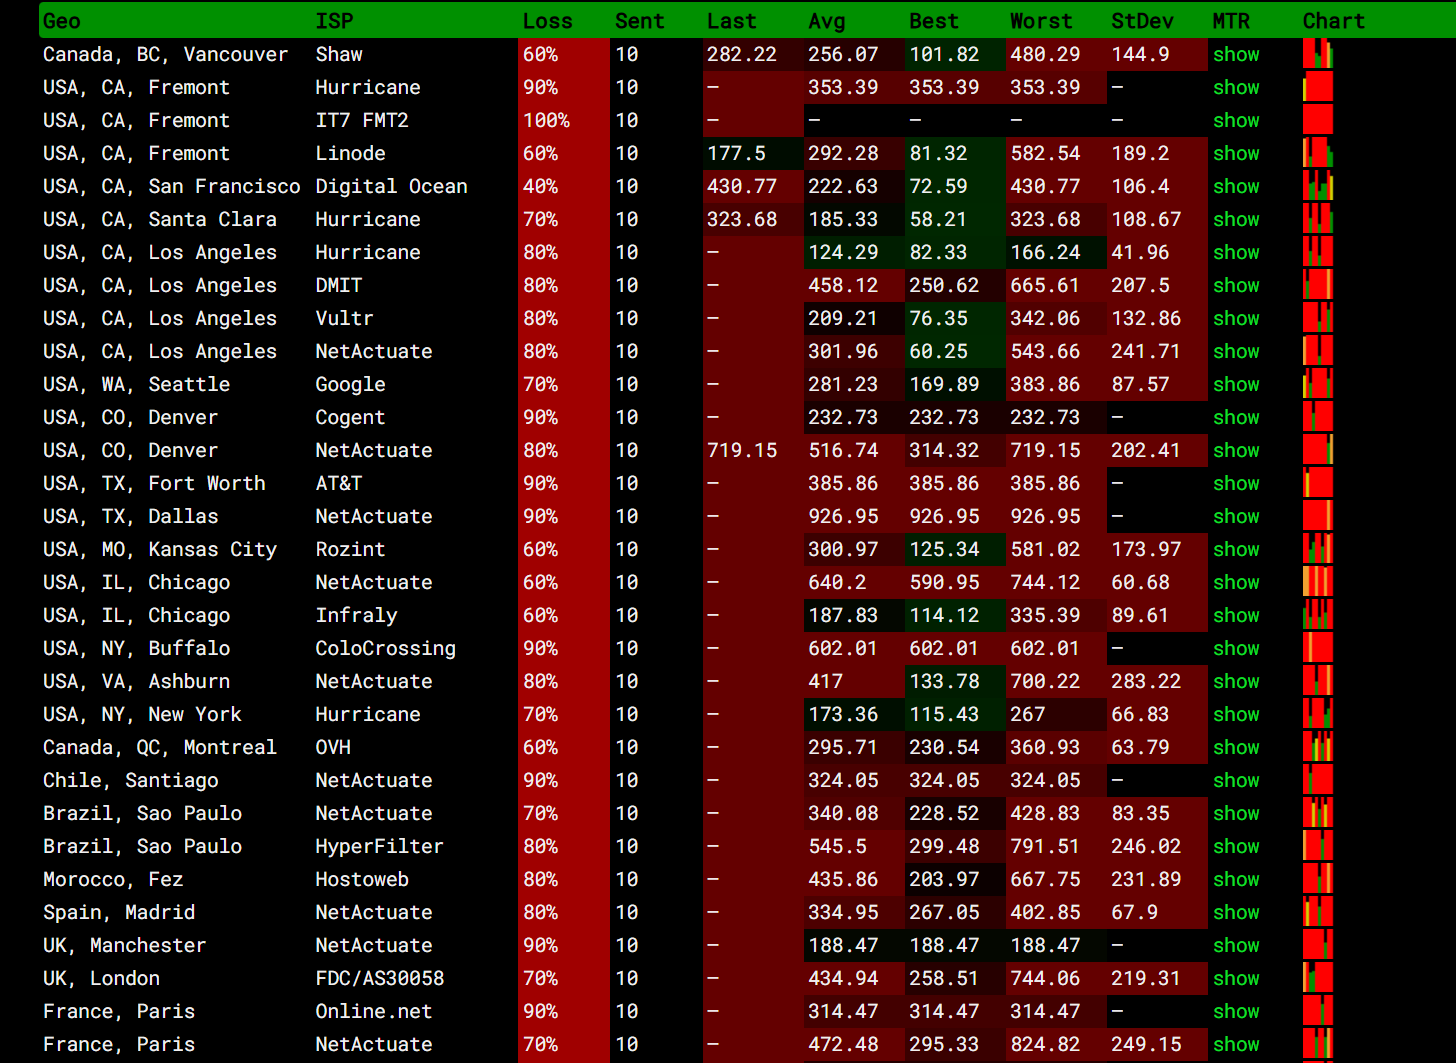The height and width of the screenshot is (1063, 1456).
Task: Show MTR for Morocco Fez Hostoweb
Action: (x=1236, y=879)
